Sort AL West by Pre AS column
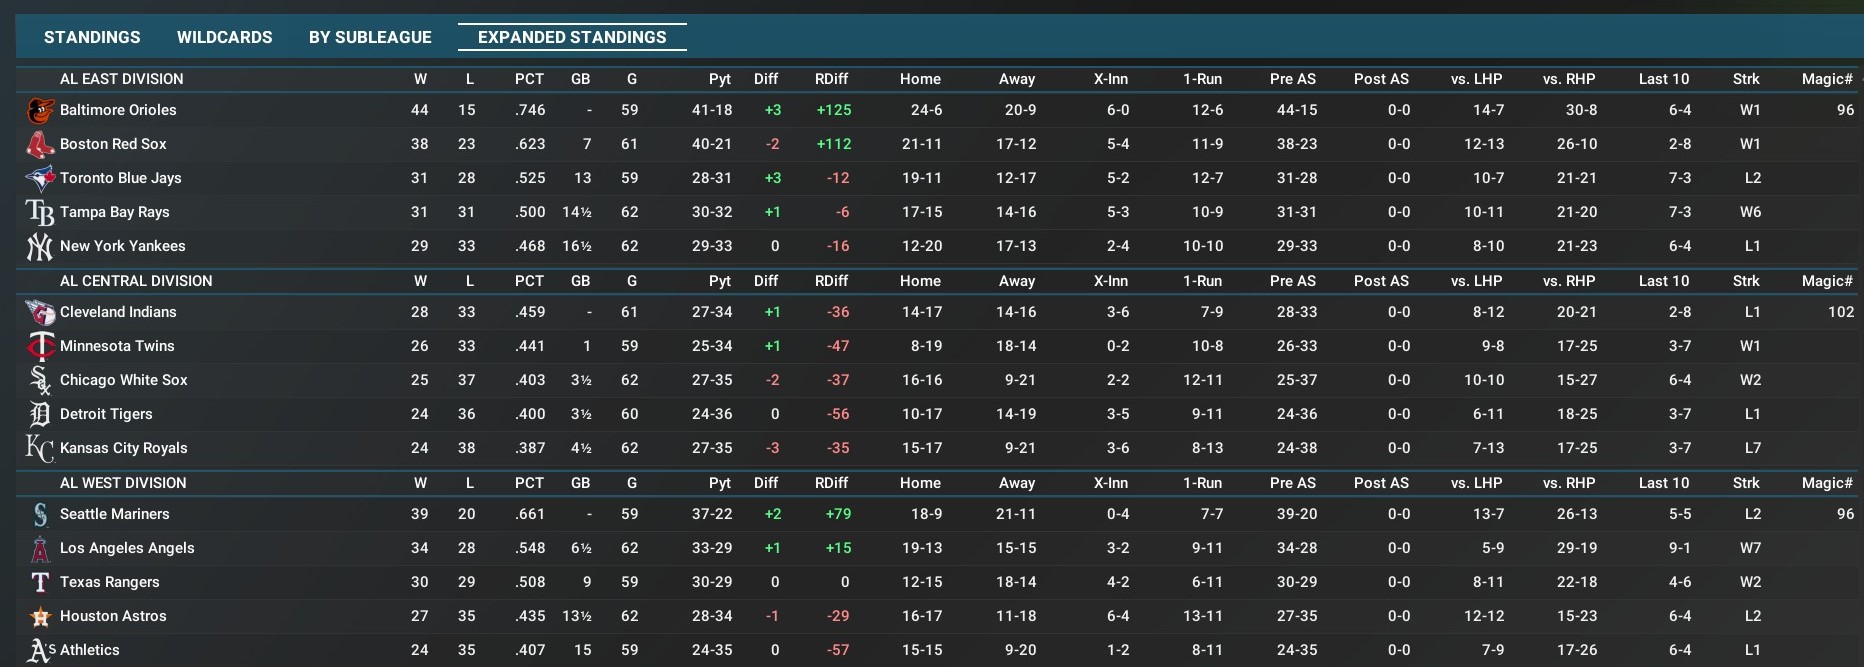 [1293, 483]
